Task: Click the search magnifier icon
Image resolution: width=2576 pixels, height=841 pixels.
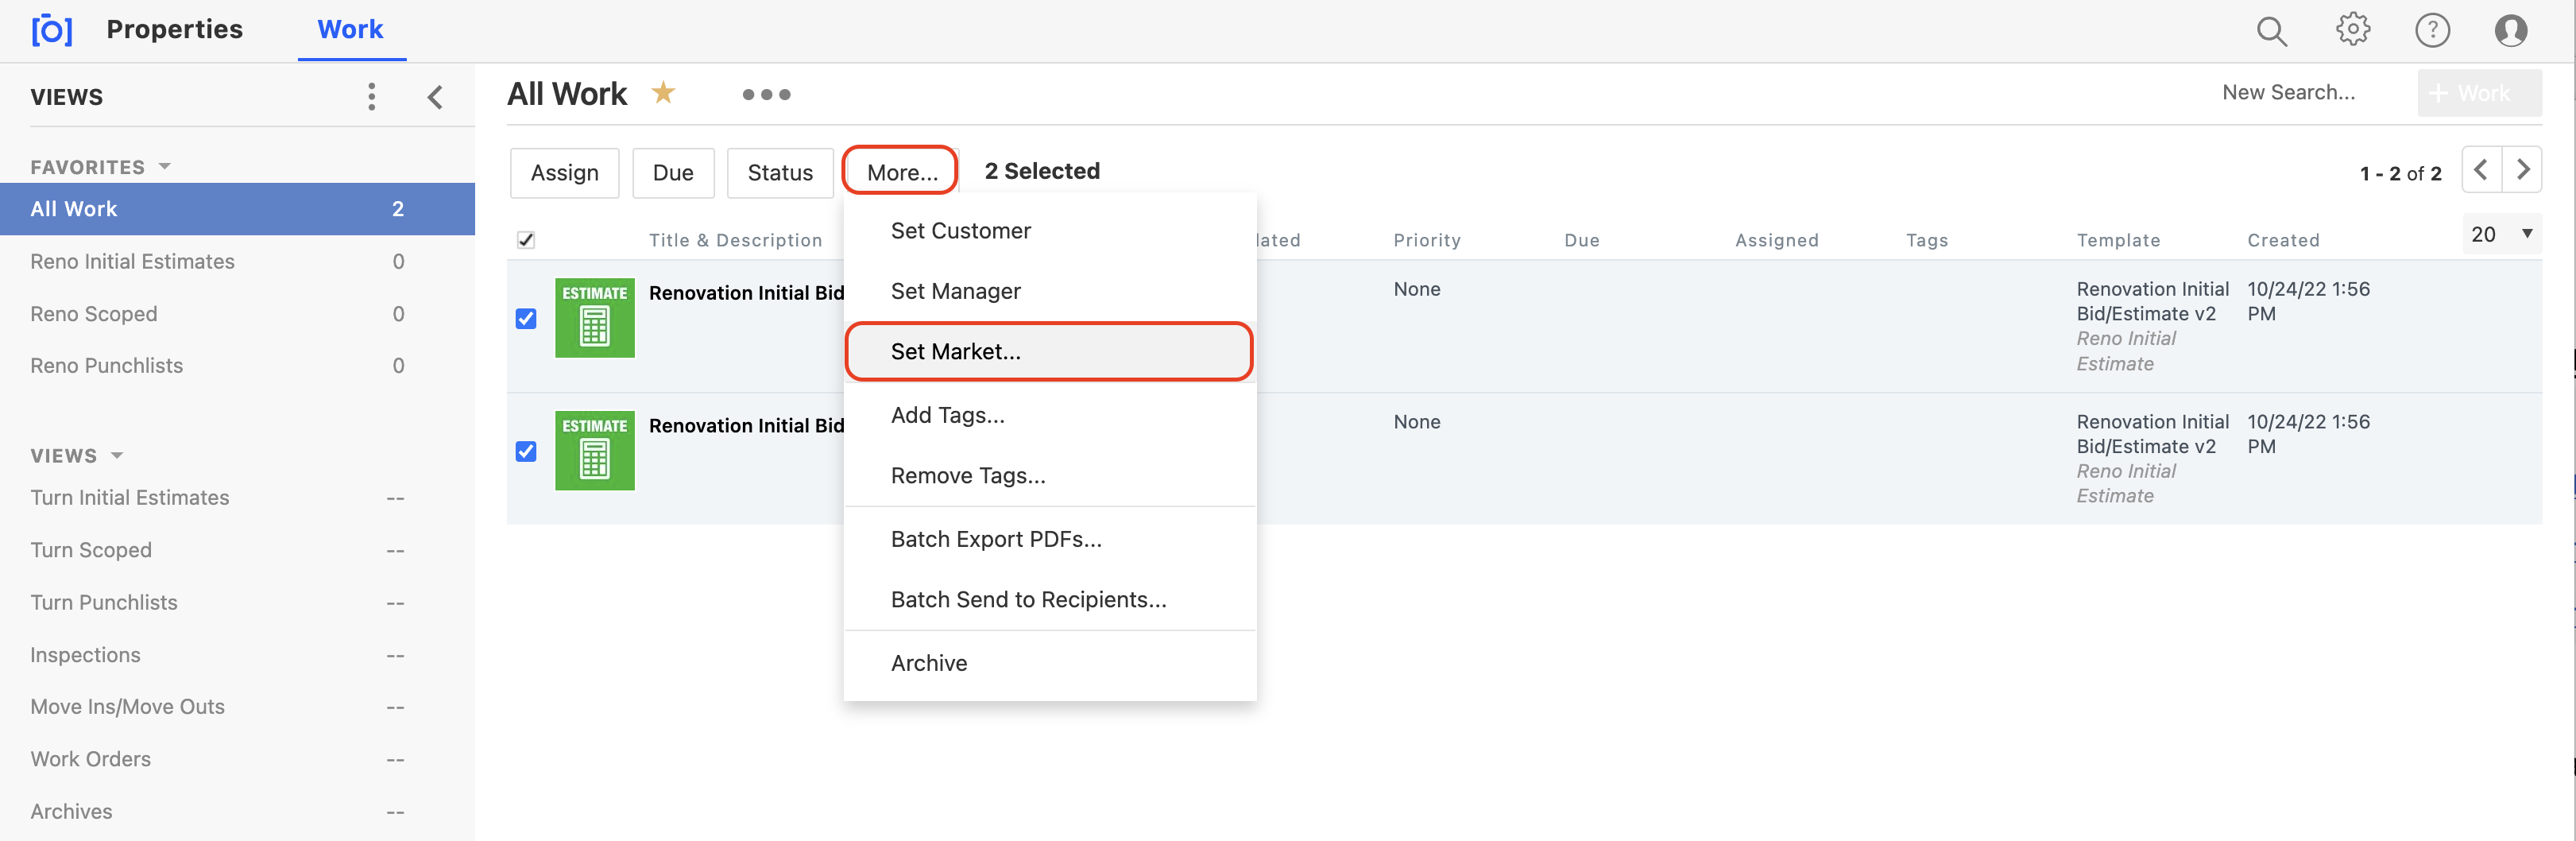Action: coord(2271,31)
